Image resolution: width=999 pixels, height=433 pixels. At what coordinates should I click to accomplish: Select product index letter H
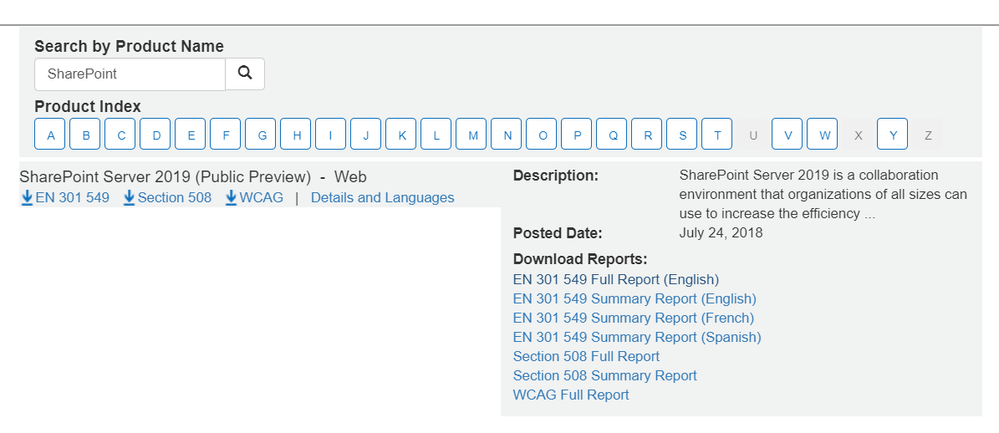tap(296, 134)
